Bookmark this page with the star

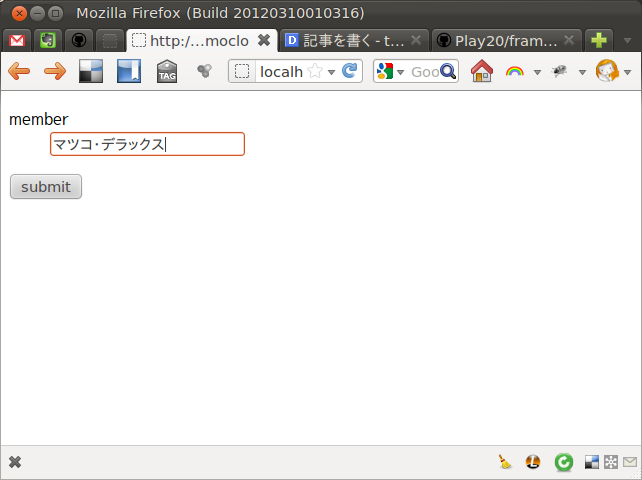click(x=315, y=71)
